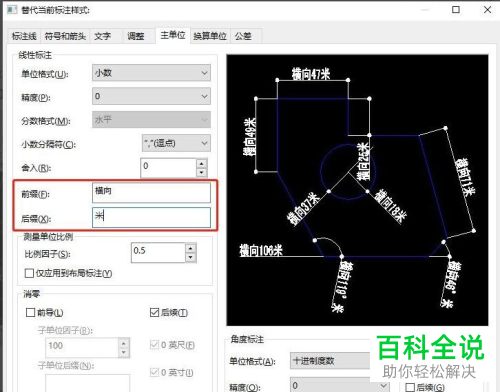Click the 主单位 tab
This screenshot has width=500, height=392.
coord(173,35)
